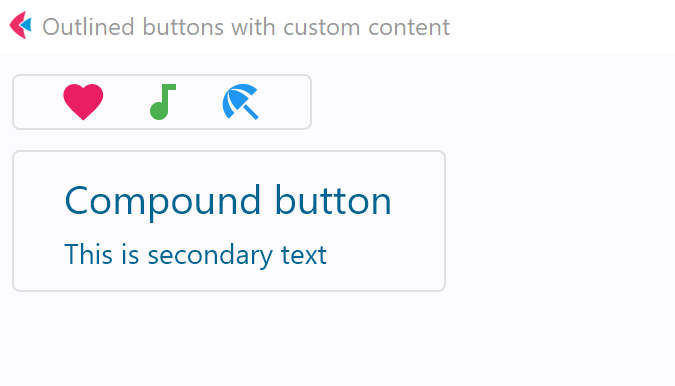Click the 'Outlined buttons with custom content' title
The height and width of the screenshot is (386, 675).
(246, 27)
